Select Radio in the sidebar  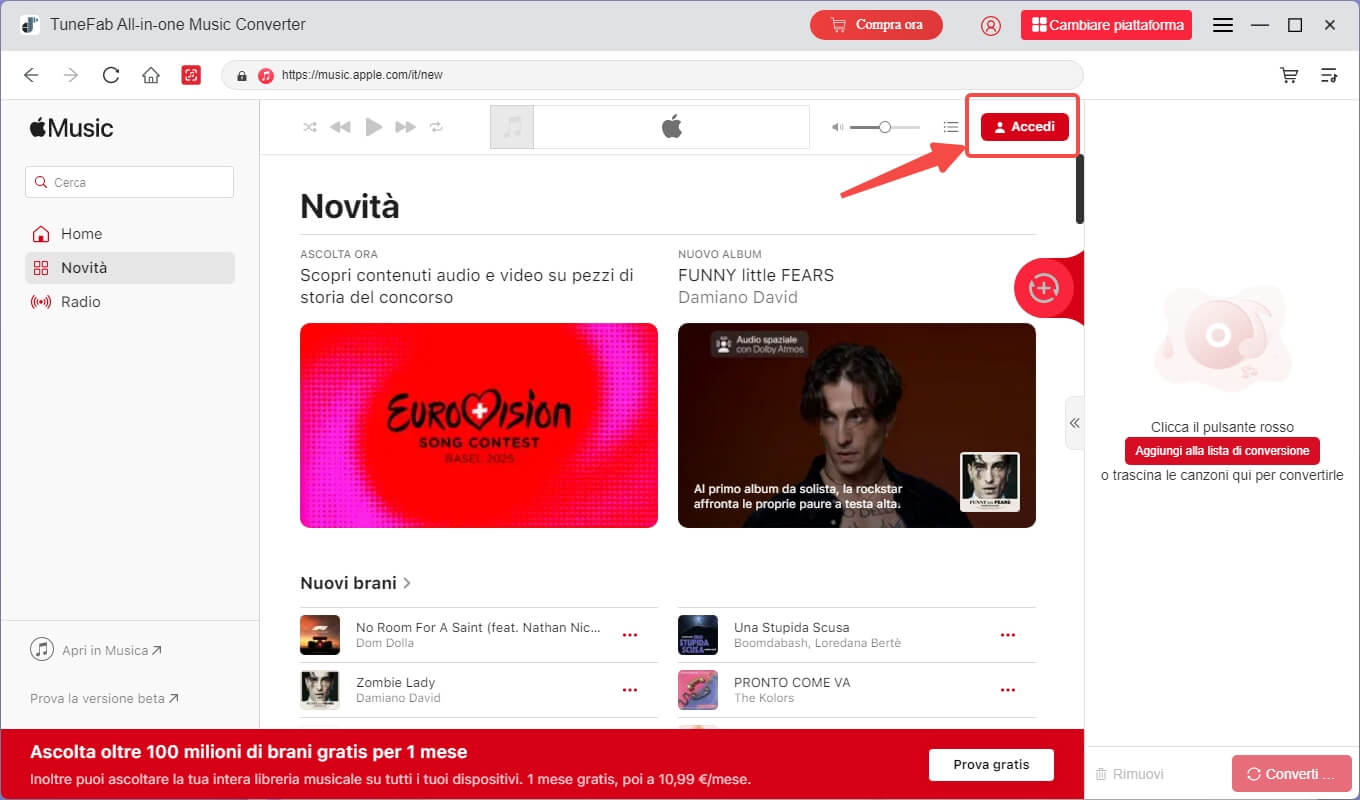pos(80,302)
